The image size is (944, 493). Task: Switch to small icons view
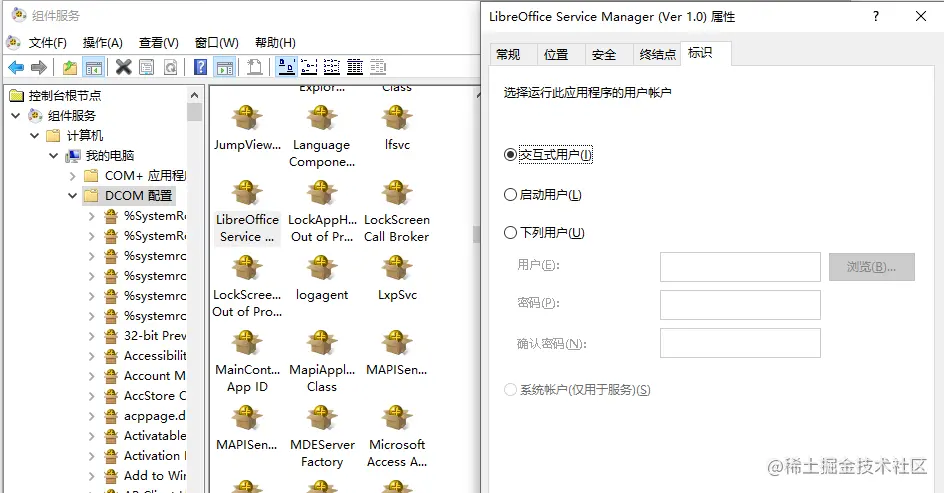(x=309, y=67)
